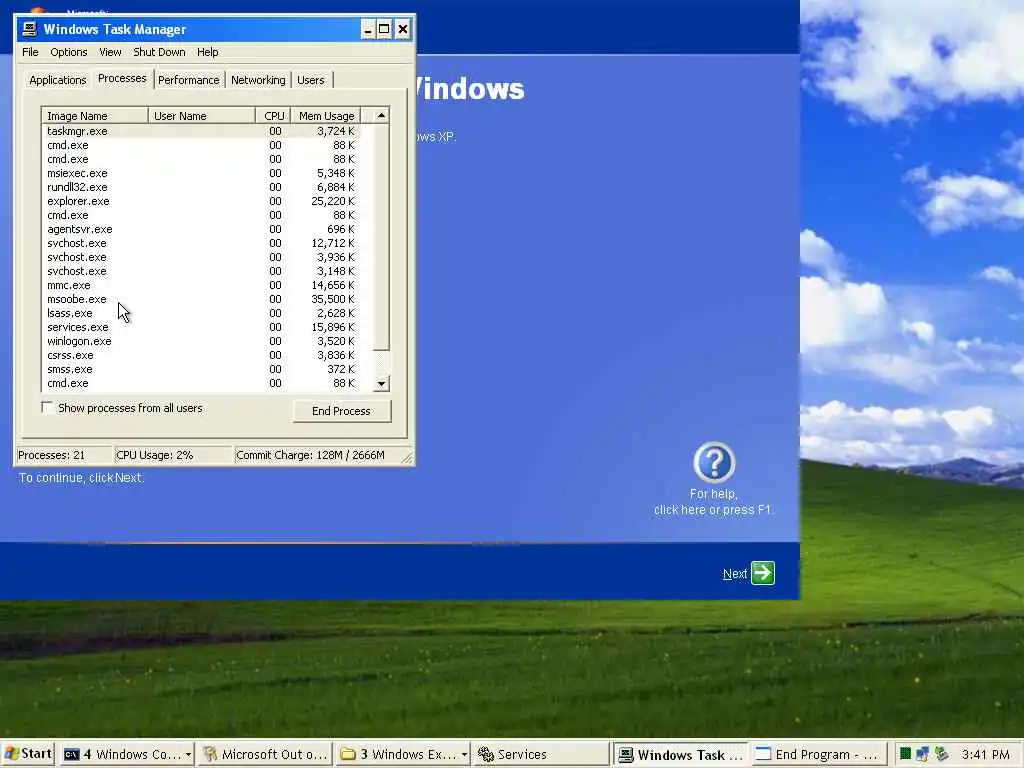Open the Help menu
This screenshot has width=1024, height=768.
208,52
